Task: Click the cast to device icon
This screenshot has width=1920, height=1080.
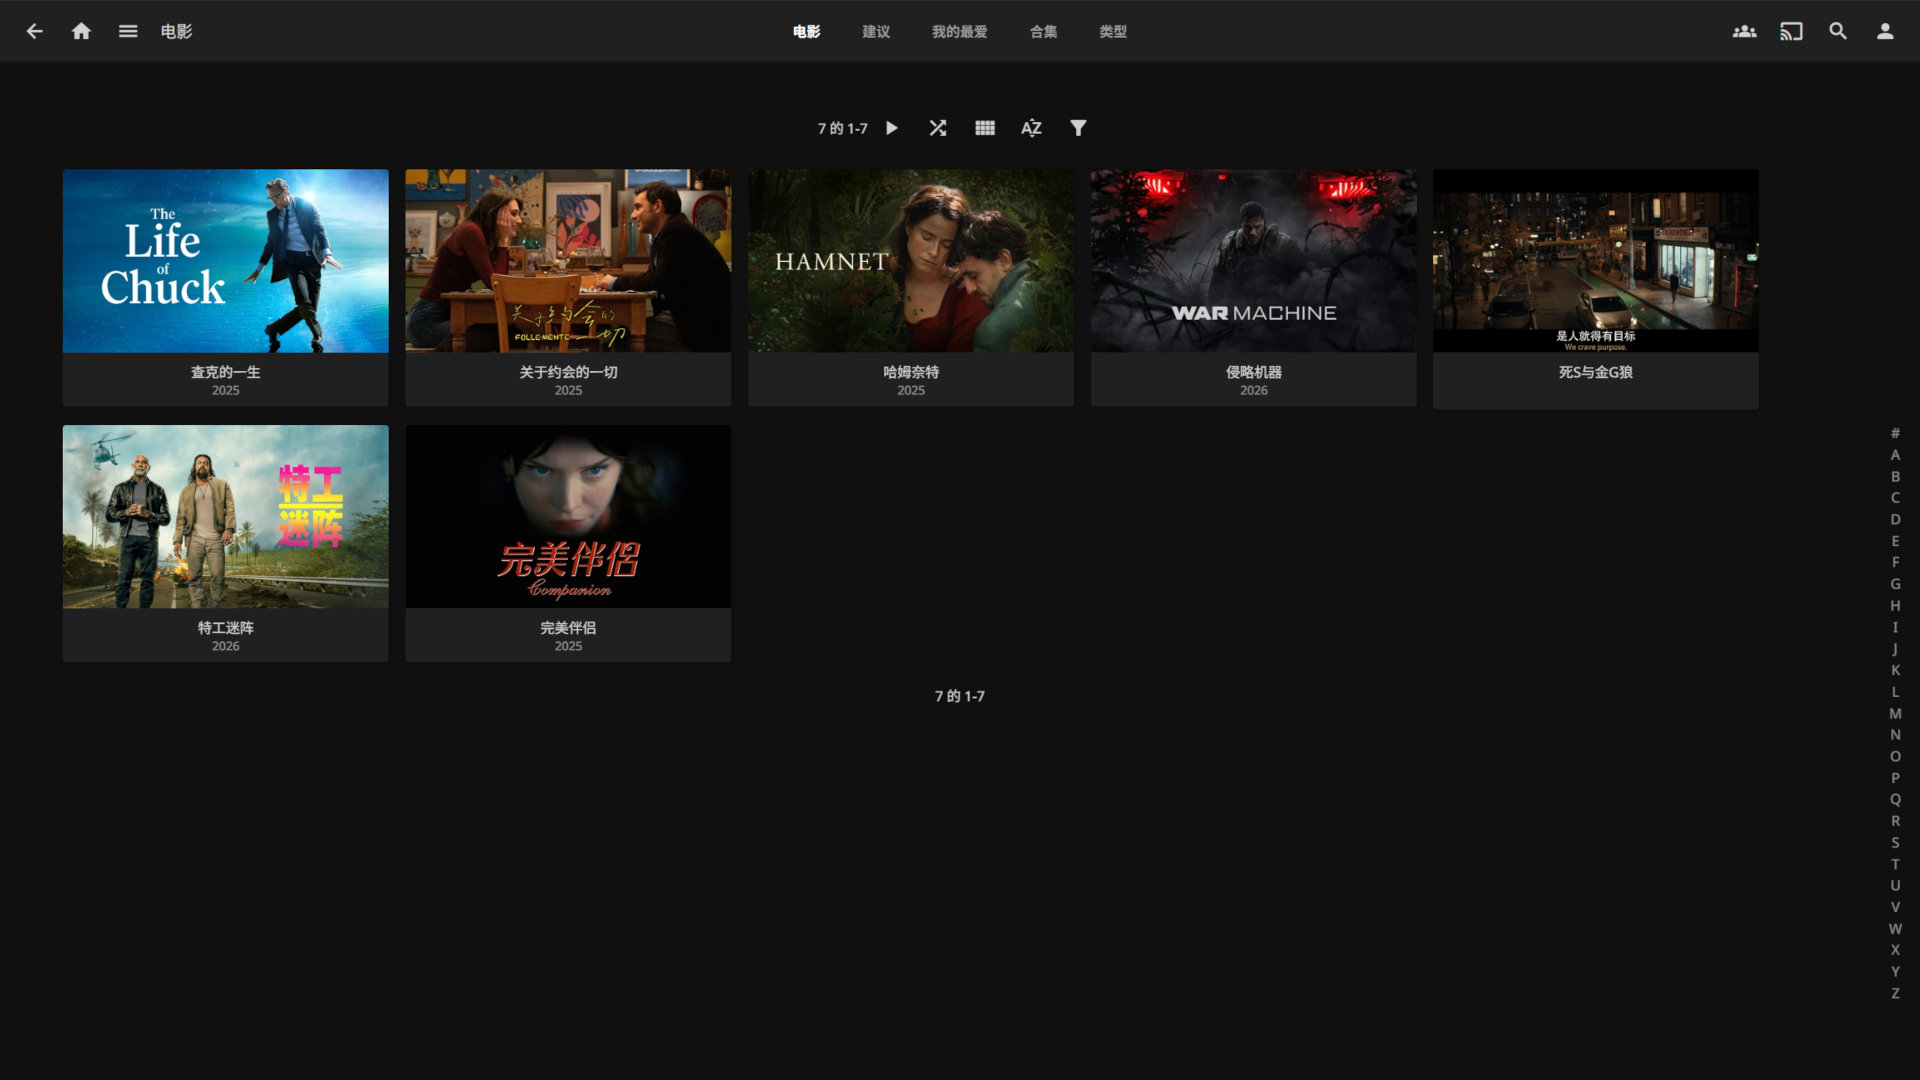Action: (x=1791, y=31)
